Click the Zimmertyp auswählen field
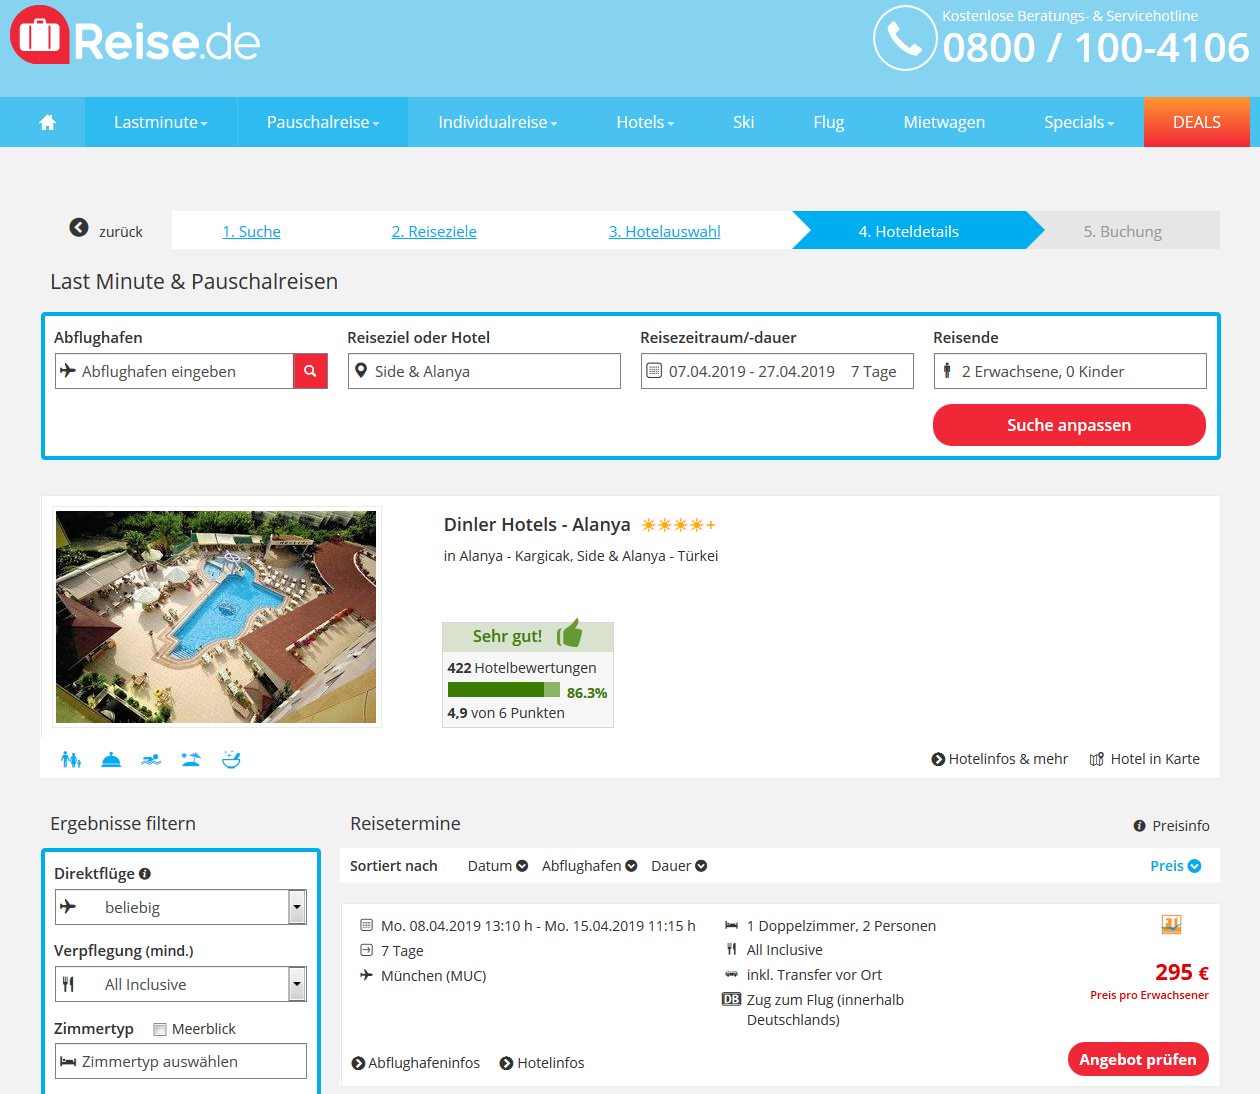 pyautogui.click(x=181, y=1061)
